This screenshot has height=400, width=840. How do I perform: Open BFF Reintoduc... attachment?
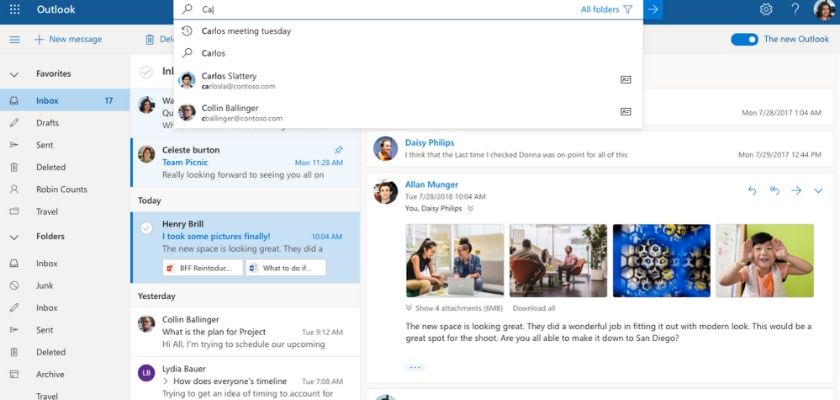[x=202, y=268]
